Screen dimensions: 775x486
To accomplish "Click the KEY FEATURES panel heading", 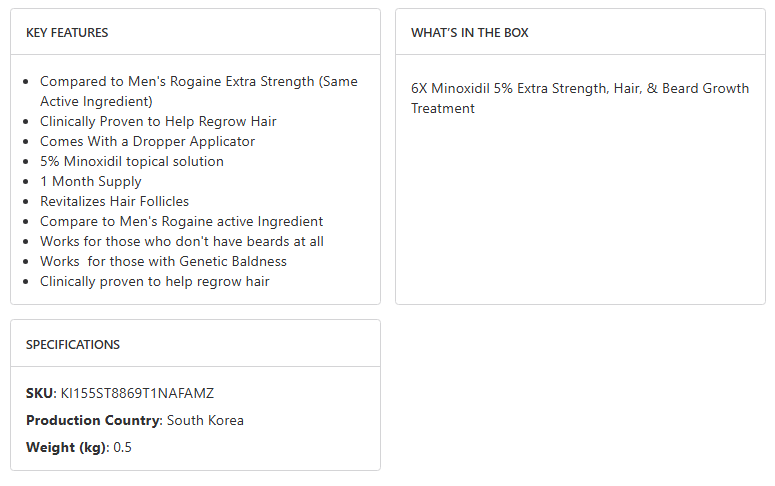I will click(x=67, y=33).
